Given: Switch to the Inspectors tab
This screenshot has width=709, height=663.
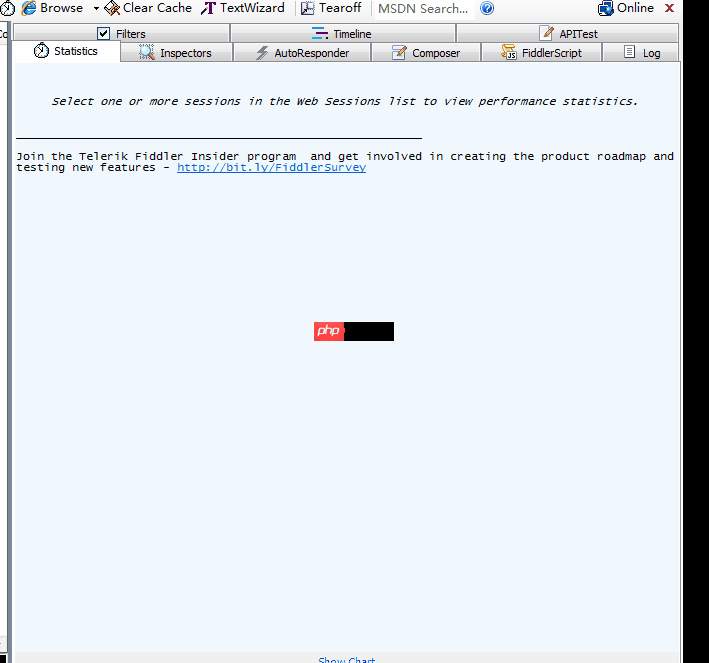Looking at the screenshot, I should coord(176,53).
